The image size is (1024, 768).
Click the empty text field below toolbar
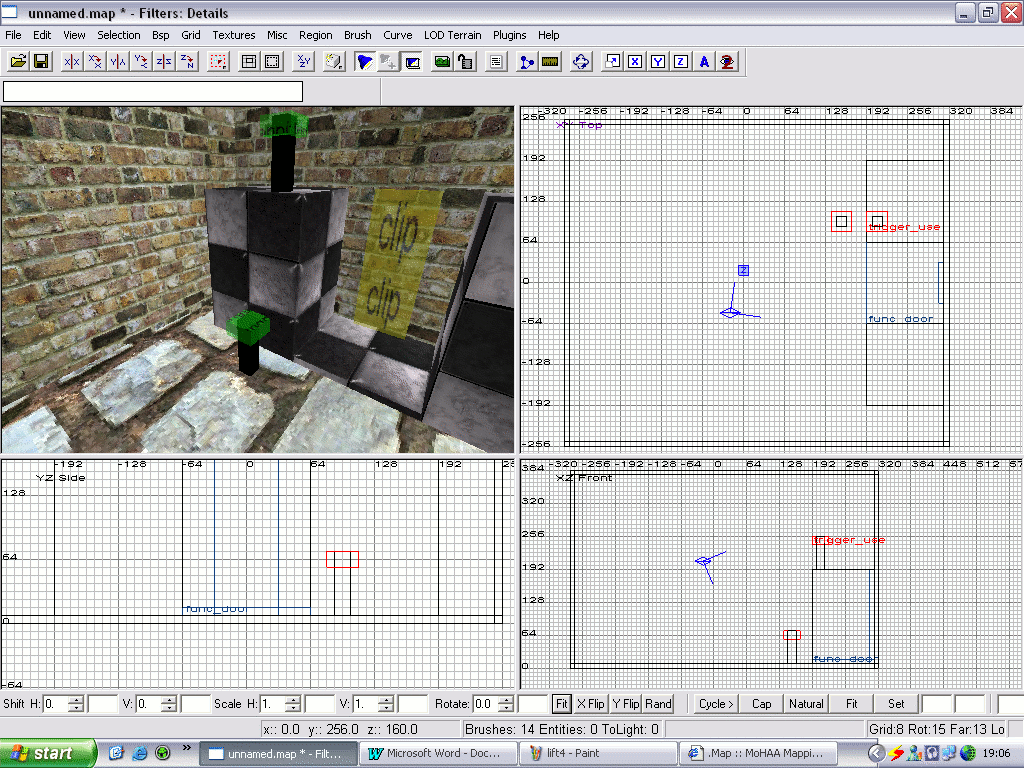[x=153, y=91]
